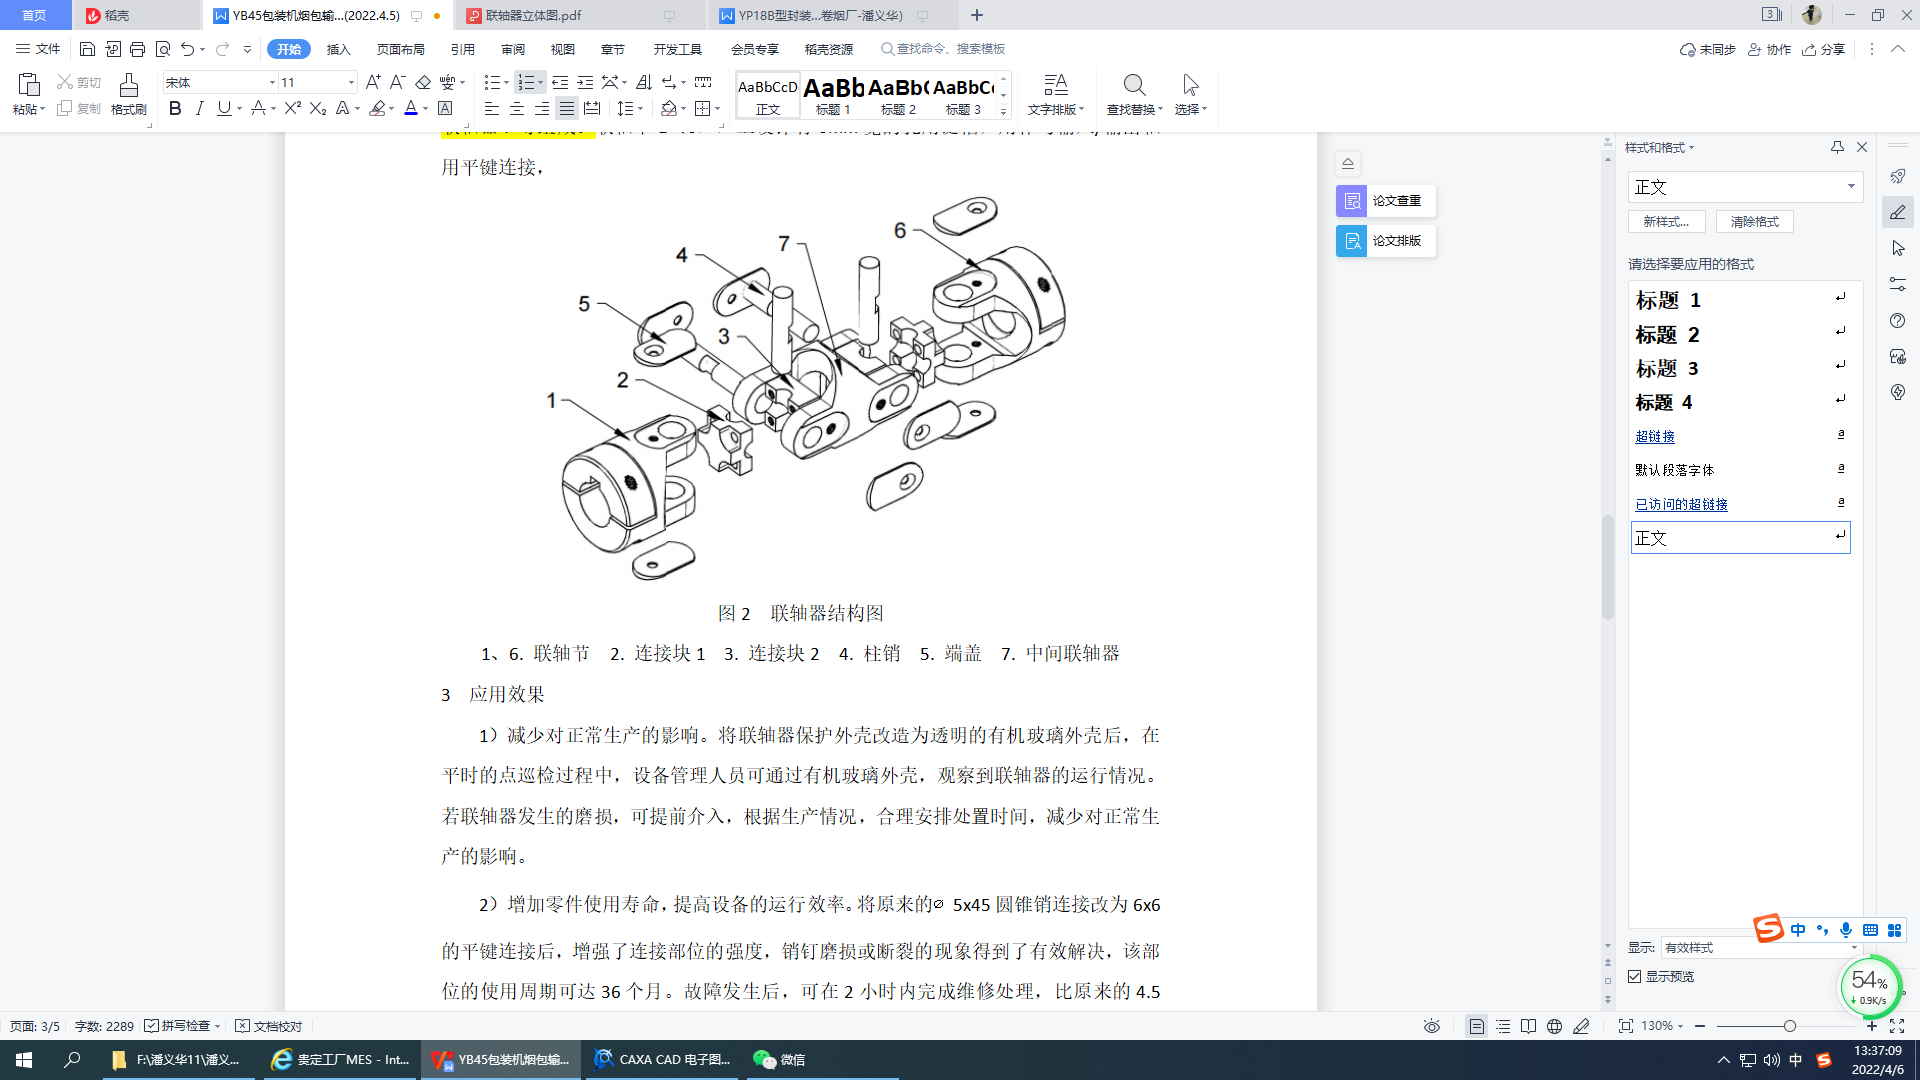Click the distributed alignment icon

click(592, 108)
